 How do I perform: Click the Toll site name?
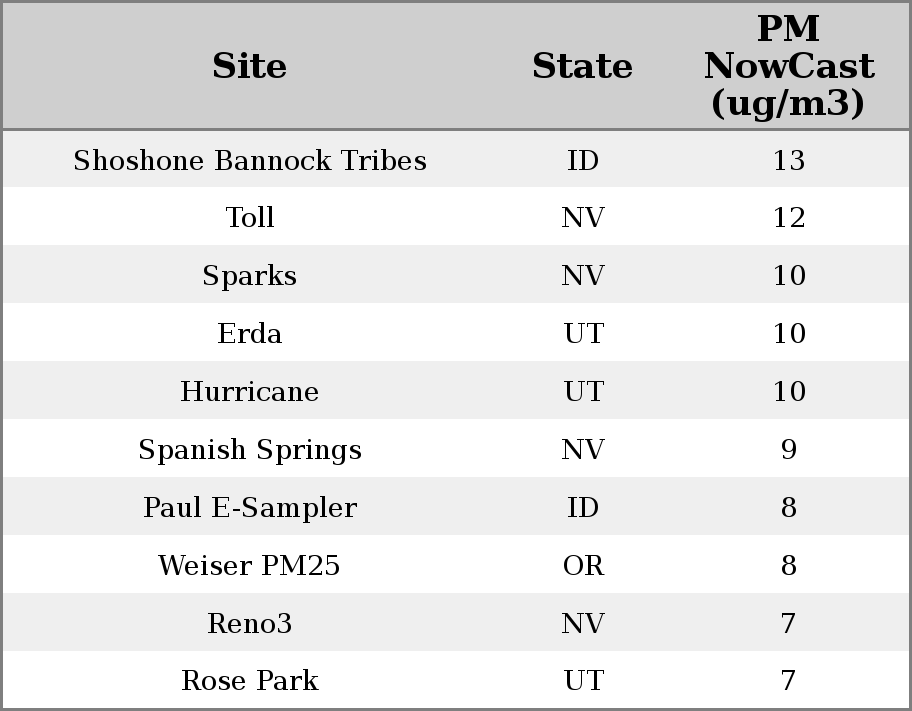tap(249, 218)
